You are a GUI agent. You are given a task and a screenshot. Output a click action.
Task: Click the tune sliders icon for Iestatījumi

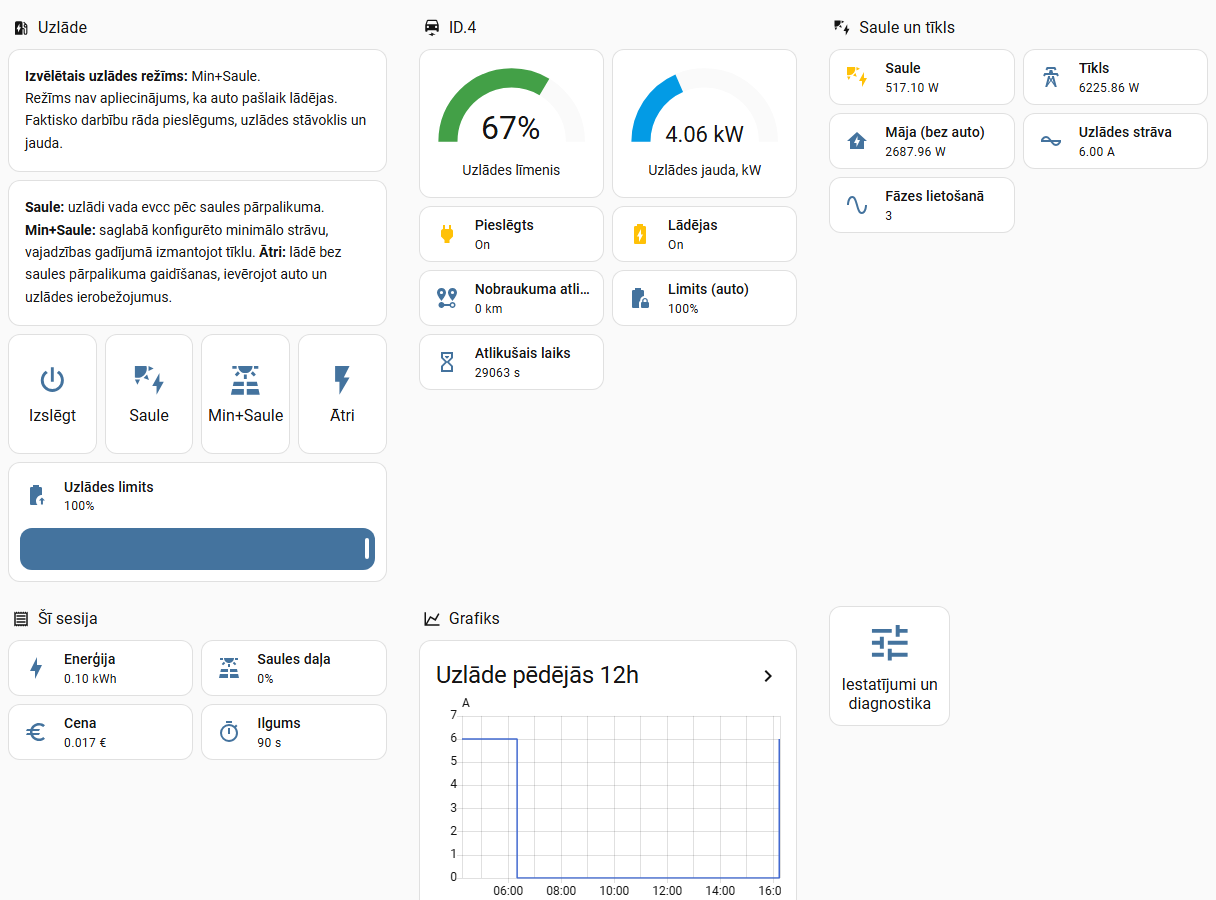889,643
